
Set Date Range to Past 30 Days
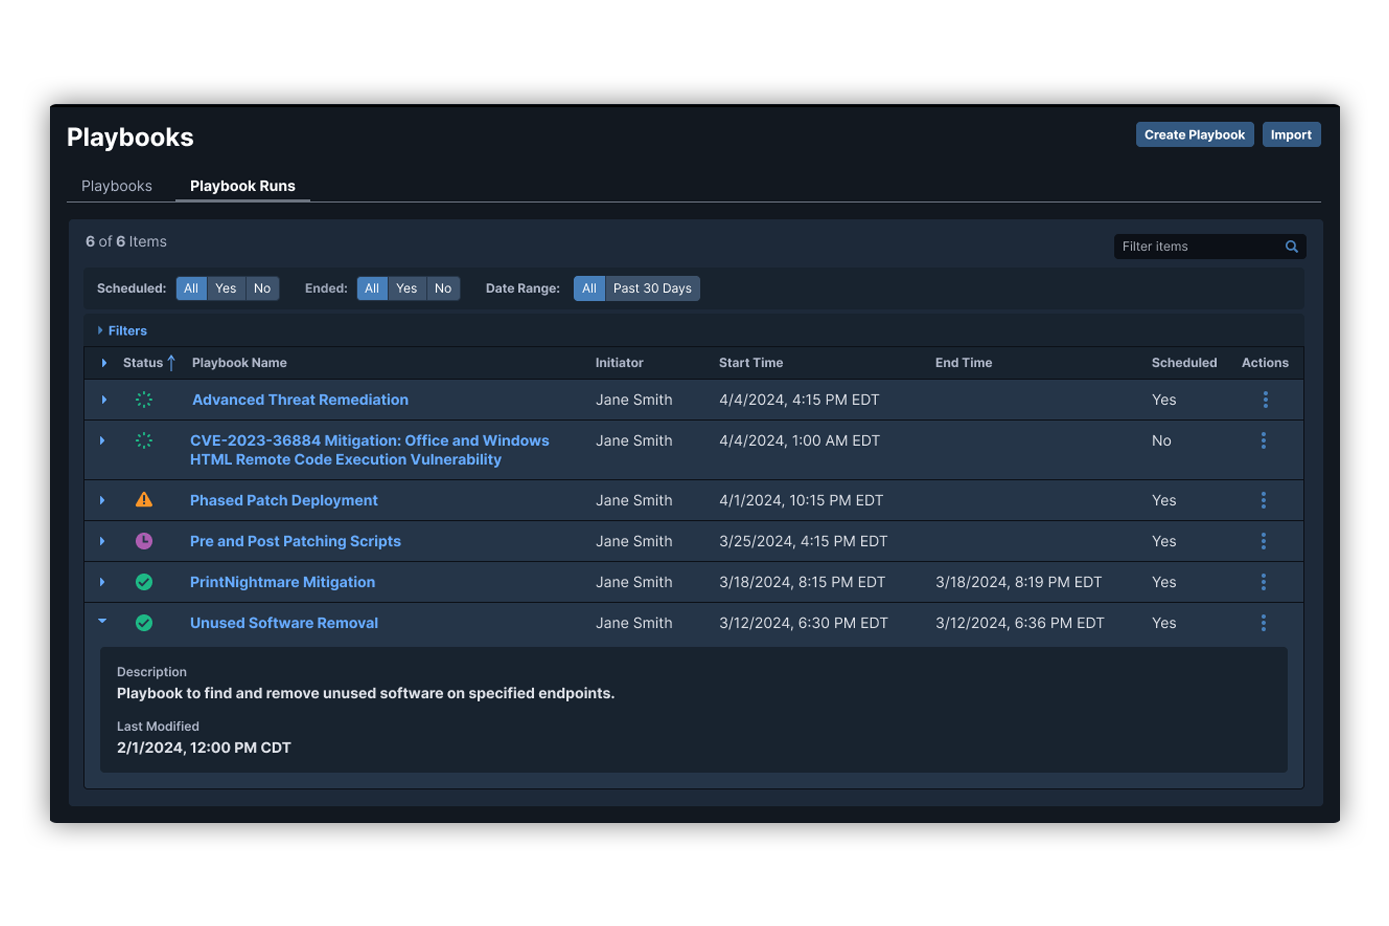[652, 288]
